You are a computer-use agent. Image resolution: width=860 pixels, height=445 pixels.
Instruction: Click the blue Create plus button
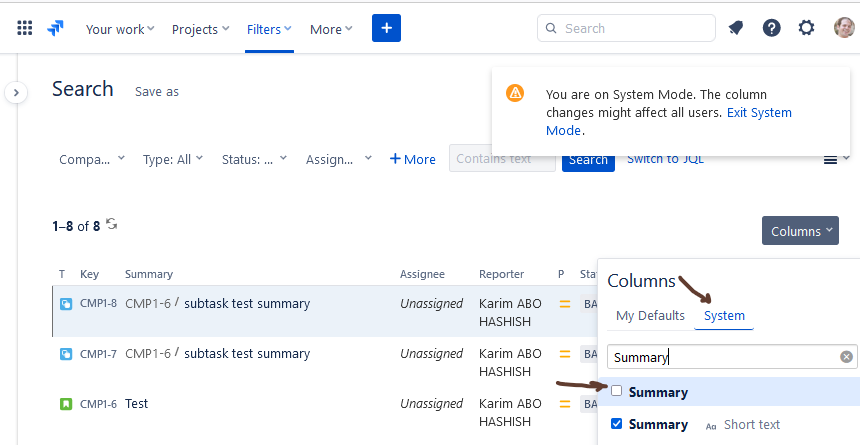tap(386, 28)
